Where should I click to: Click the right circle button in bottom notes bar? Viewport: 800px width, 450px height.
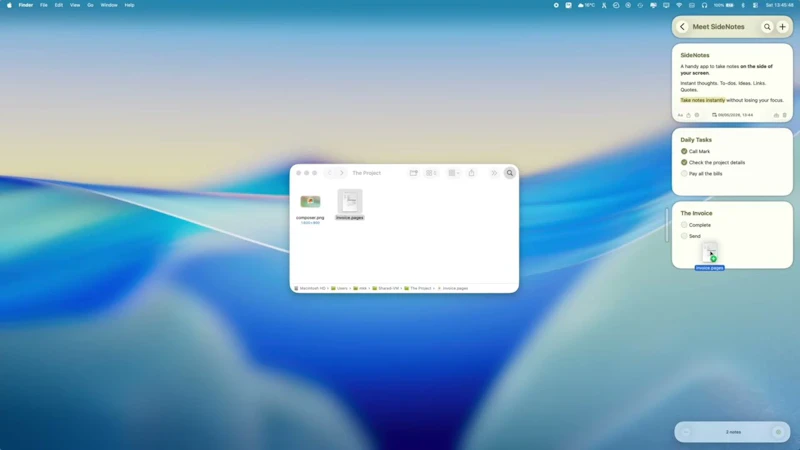pyautogui.click(x=778, y=432)
